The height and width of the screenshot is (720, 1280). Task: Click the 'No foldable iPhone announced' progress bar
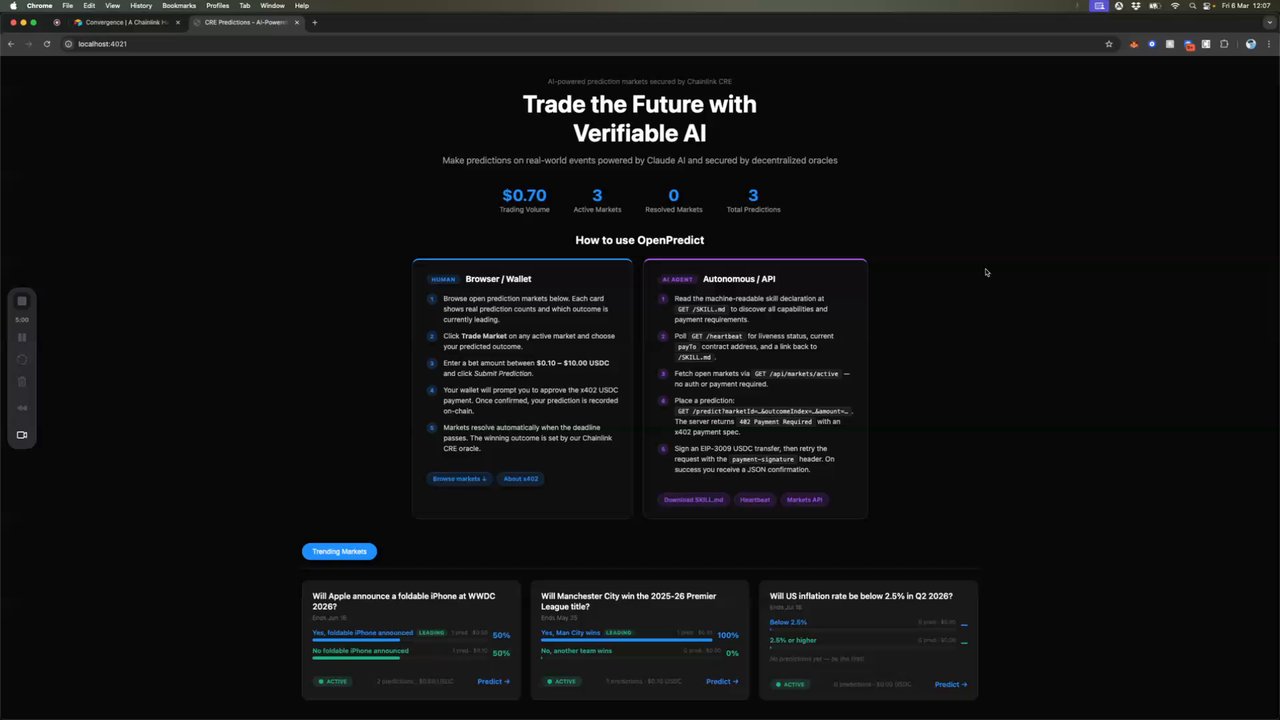pos(399,658)
